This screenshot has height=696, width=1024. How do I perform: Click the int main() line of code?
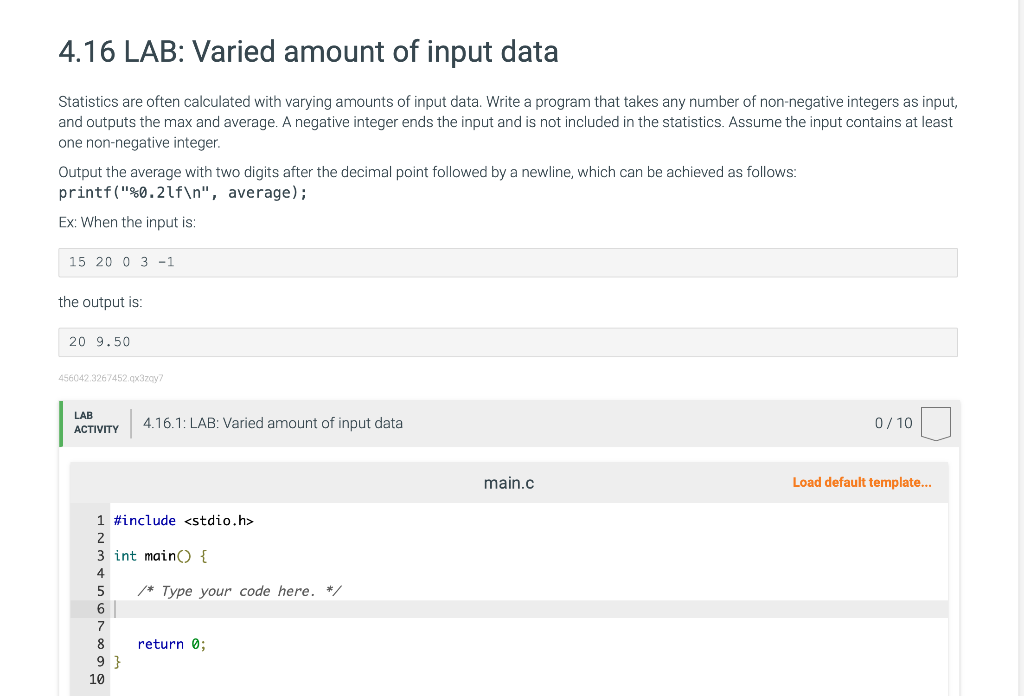pos(161,556)
